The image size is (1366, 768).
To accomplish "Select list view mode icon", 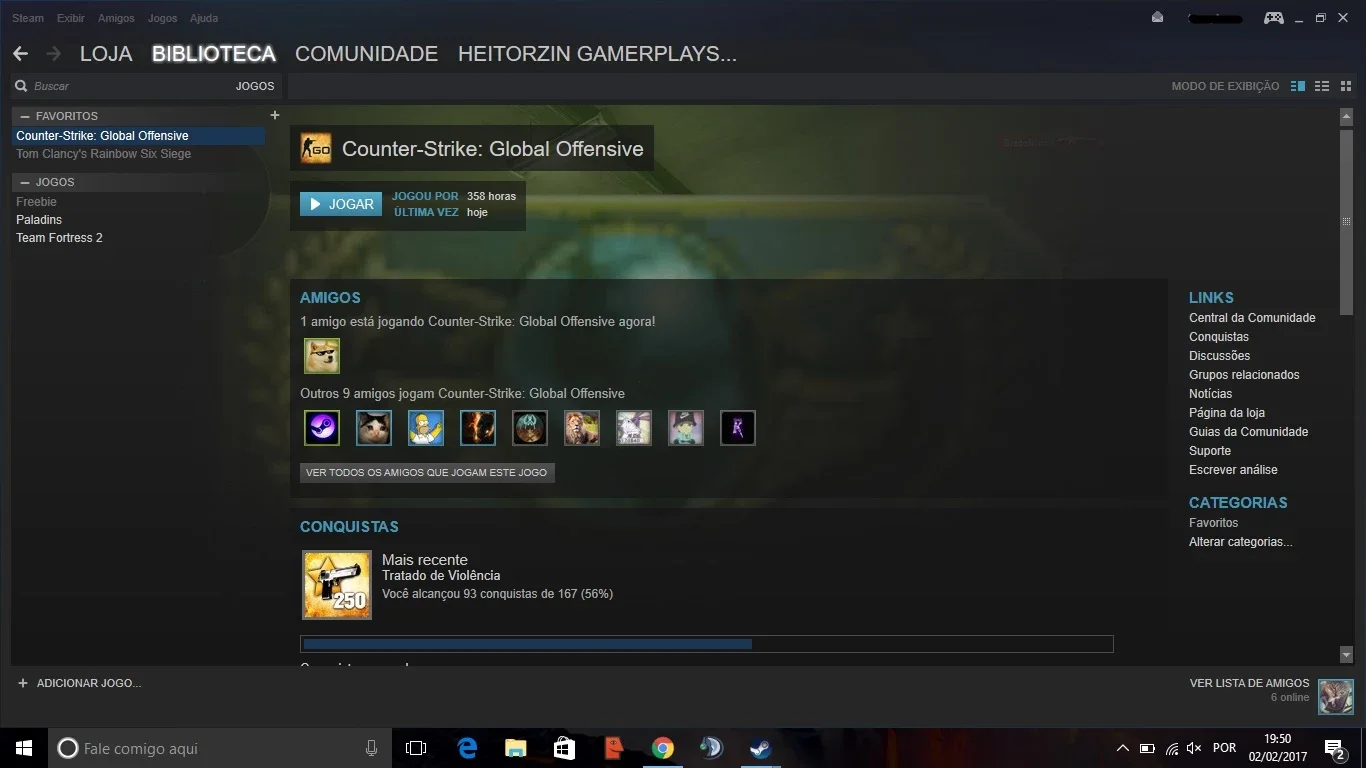I will click(1322, 86).
